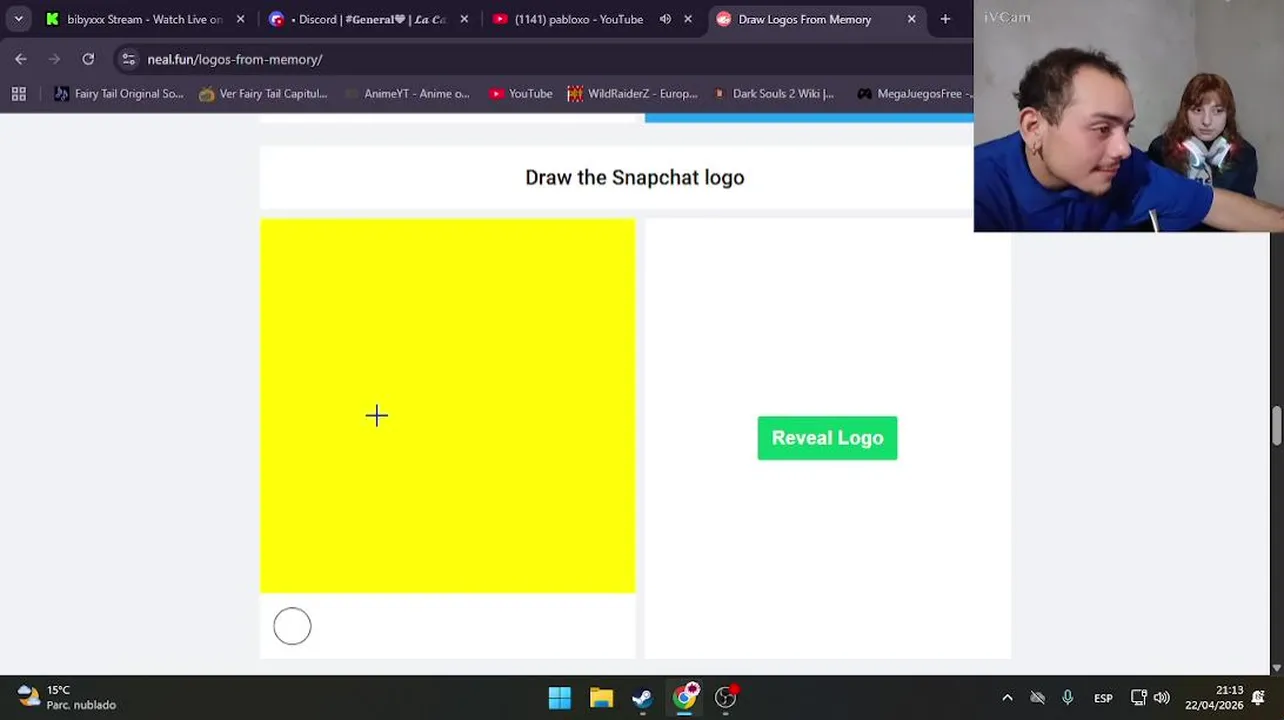Viewport: 1284px width, 720px height.
Task: Mute the YouTube tab audio icon
Action: tap(665, 19)
